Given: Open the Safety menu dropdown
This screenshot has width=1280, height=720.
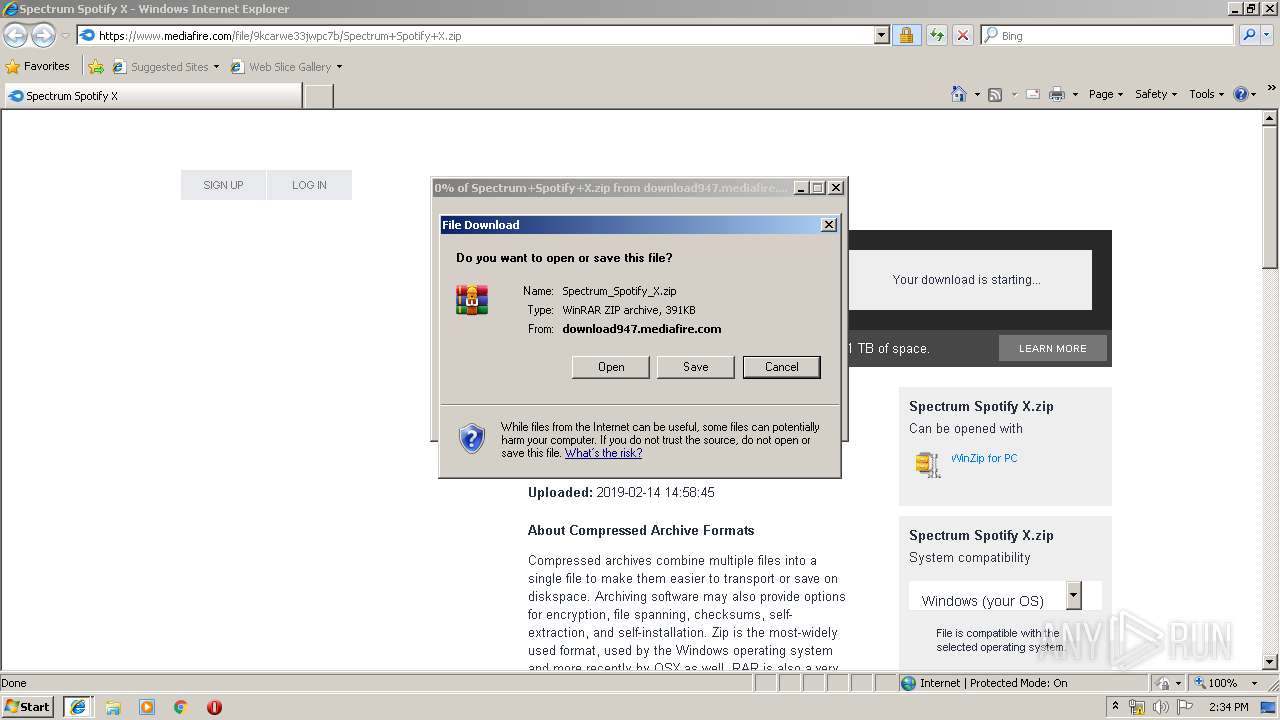Looking at the screenshot, I should point(1155,94).
